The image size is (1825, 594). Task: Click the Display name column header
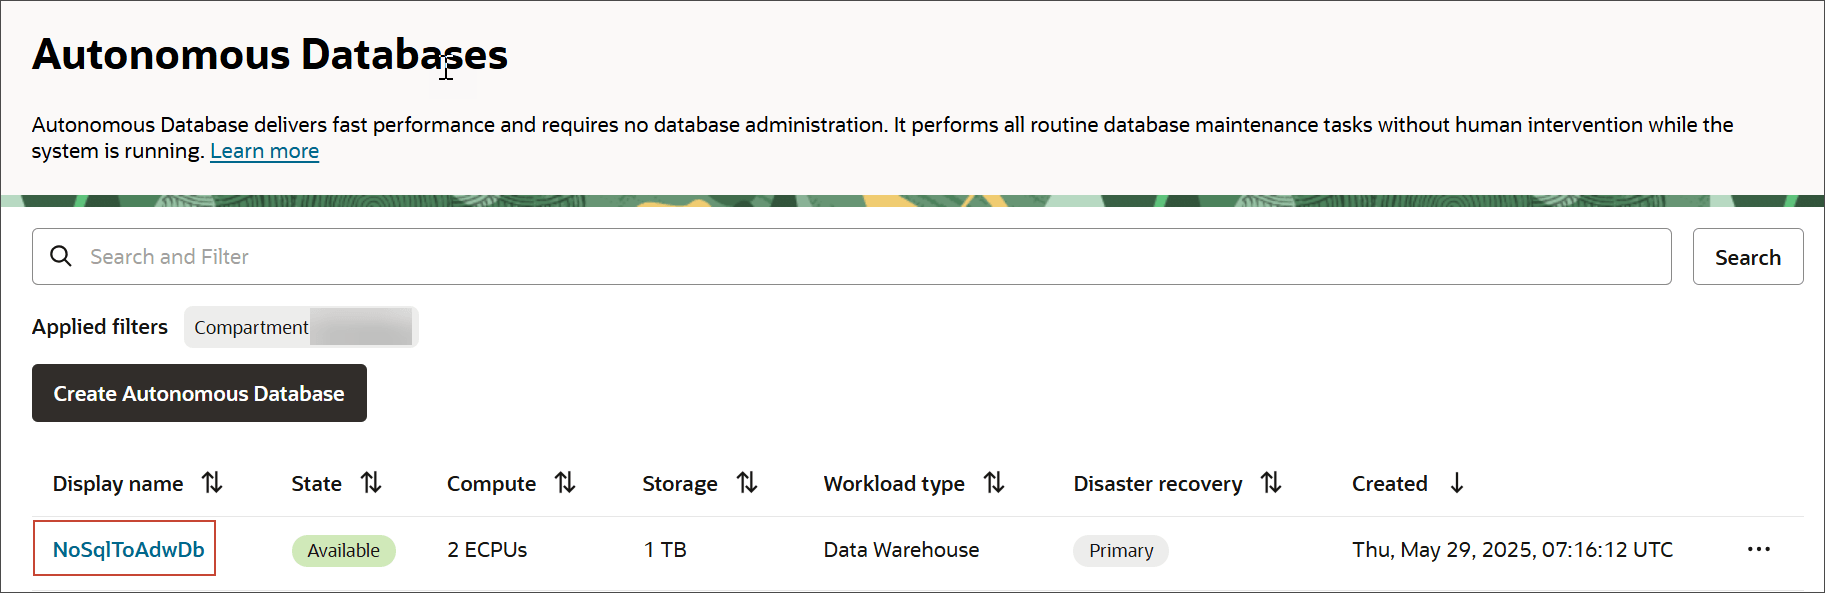[x=118, y=483]
